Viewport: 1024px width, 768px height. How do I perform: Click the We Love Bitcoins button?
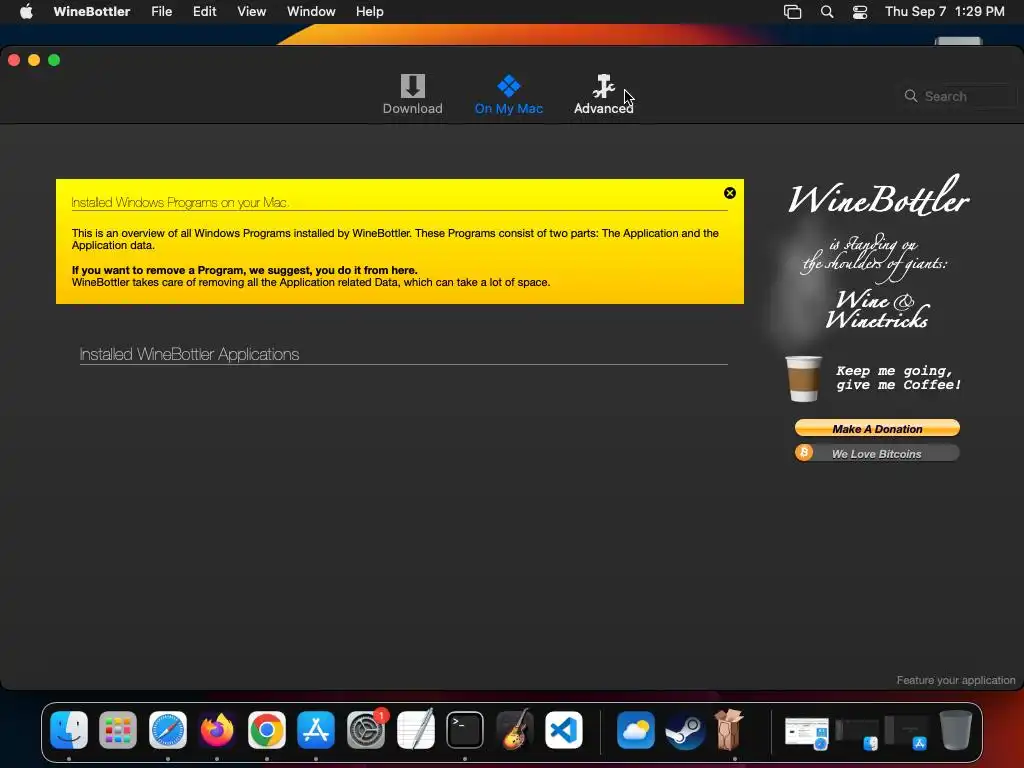[x=877, y=453]
